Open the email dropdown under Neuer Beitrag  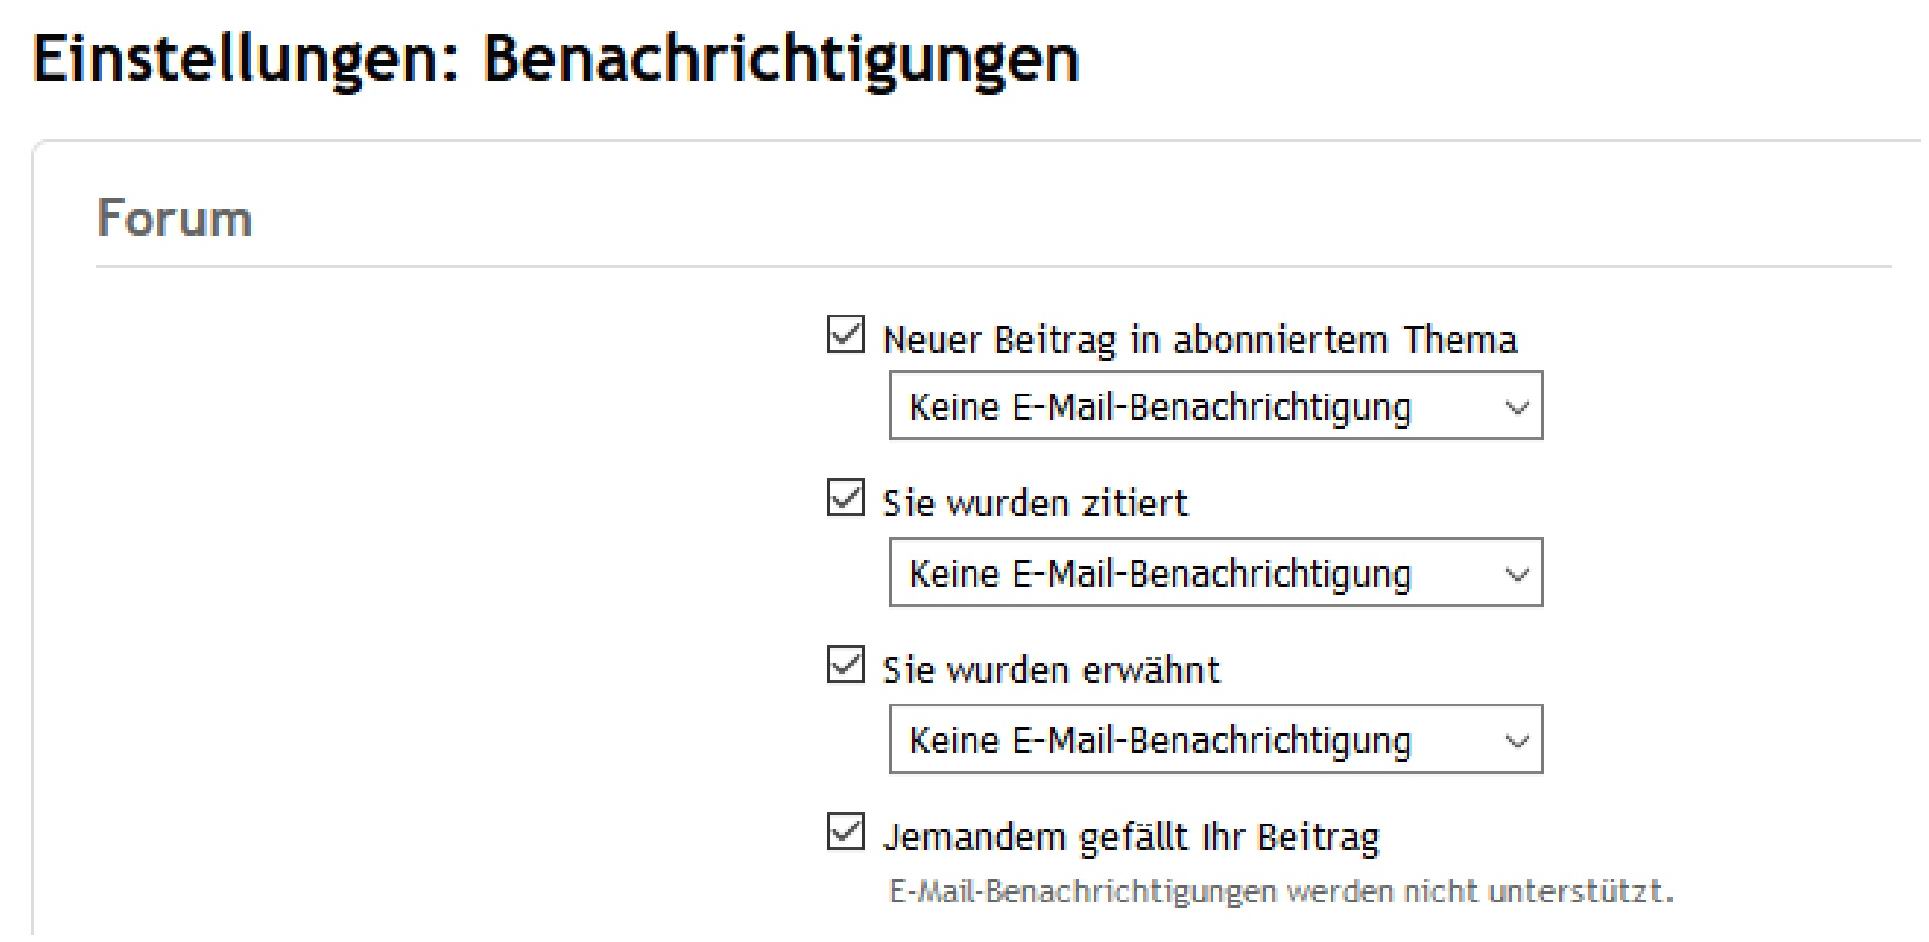tap(1214, 406)
